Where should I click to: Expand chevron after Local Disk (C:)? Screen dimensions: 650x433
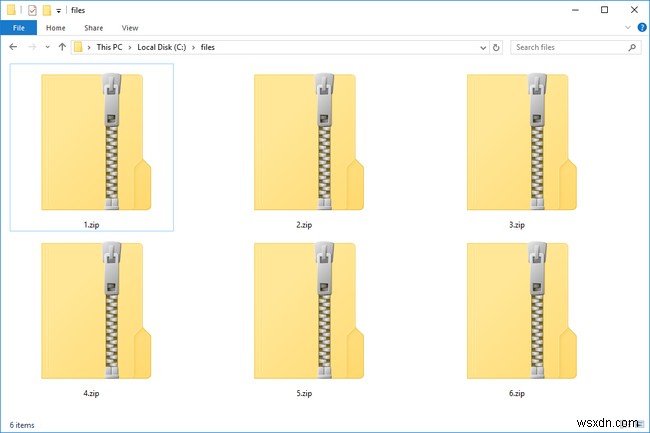[194, 48]
